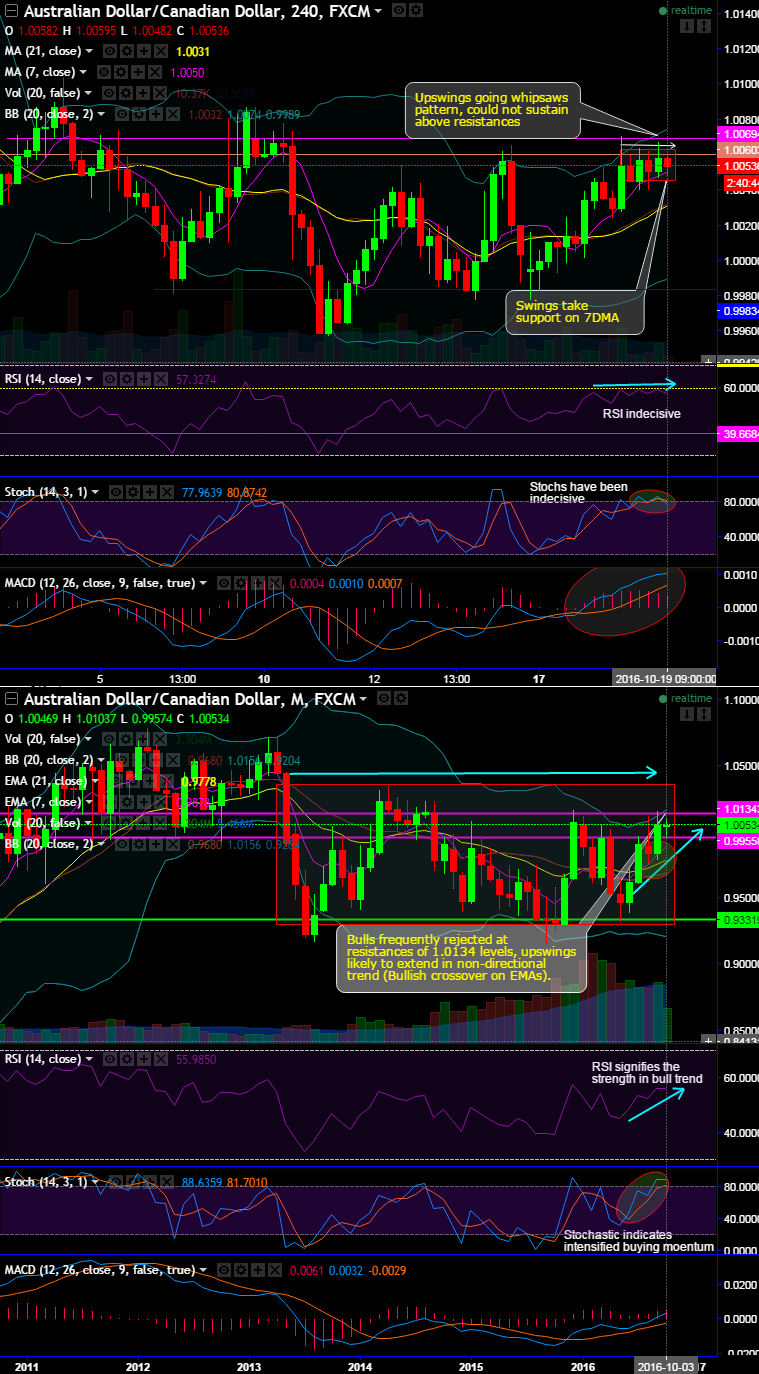Viewport: 759px width, 1374px height.
Task: Open settings gear for top MACD indicator
Action: pyautogui.click(x=240, y=583)
